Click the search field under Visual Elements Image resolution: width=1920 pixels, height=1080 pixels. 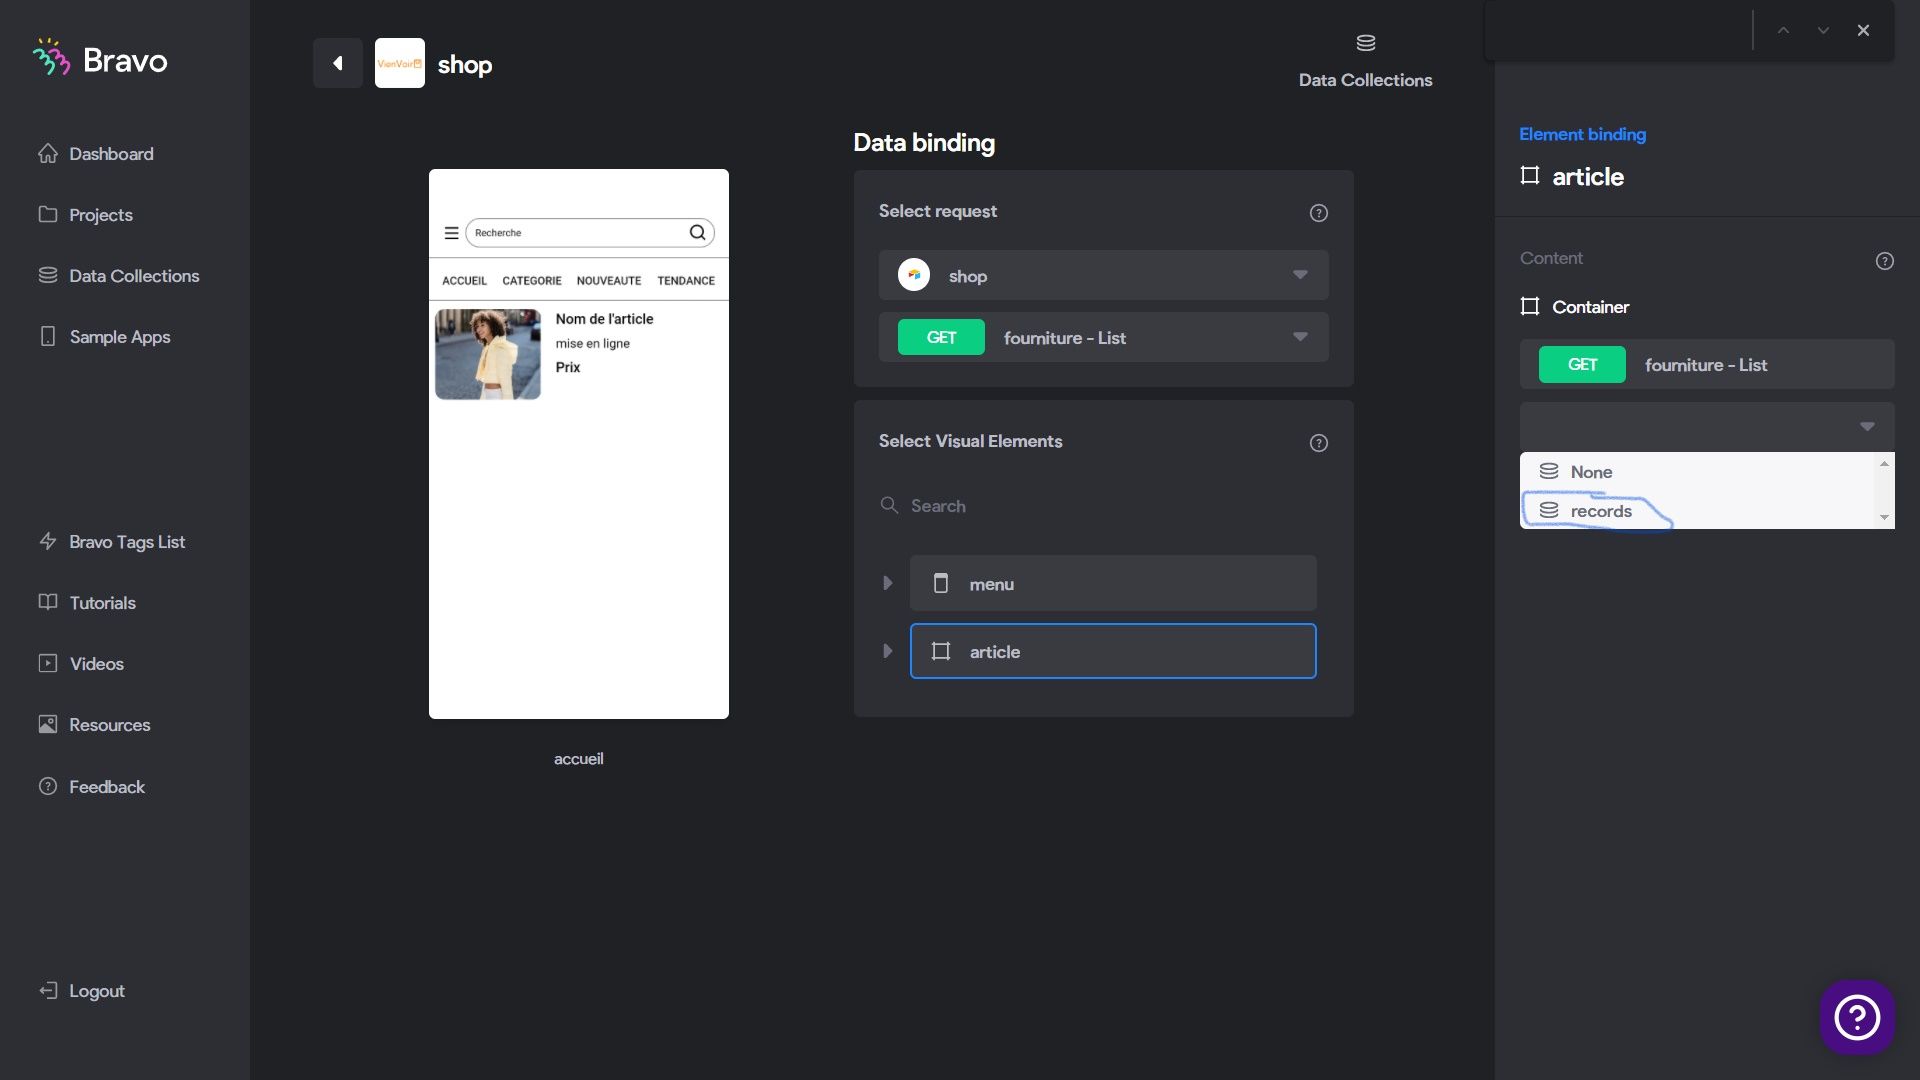pos(1104,506)
